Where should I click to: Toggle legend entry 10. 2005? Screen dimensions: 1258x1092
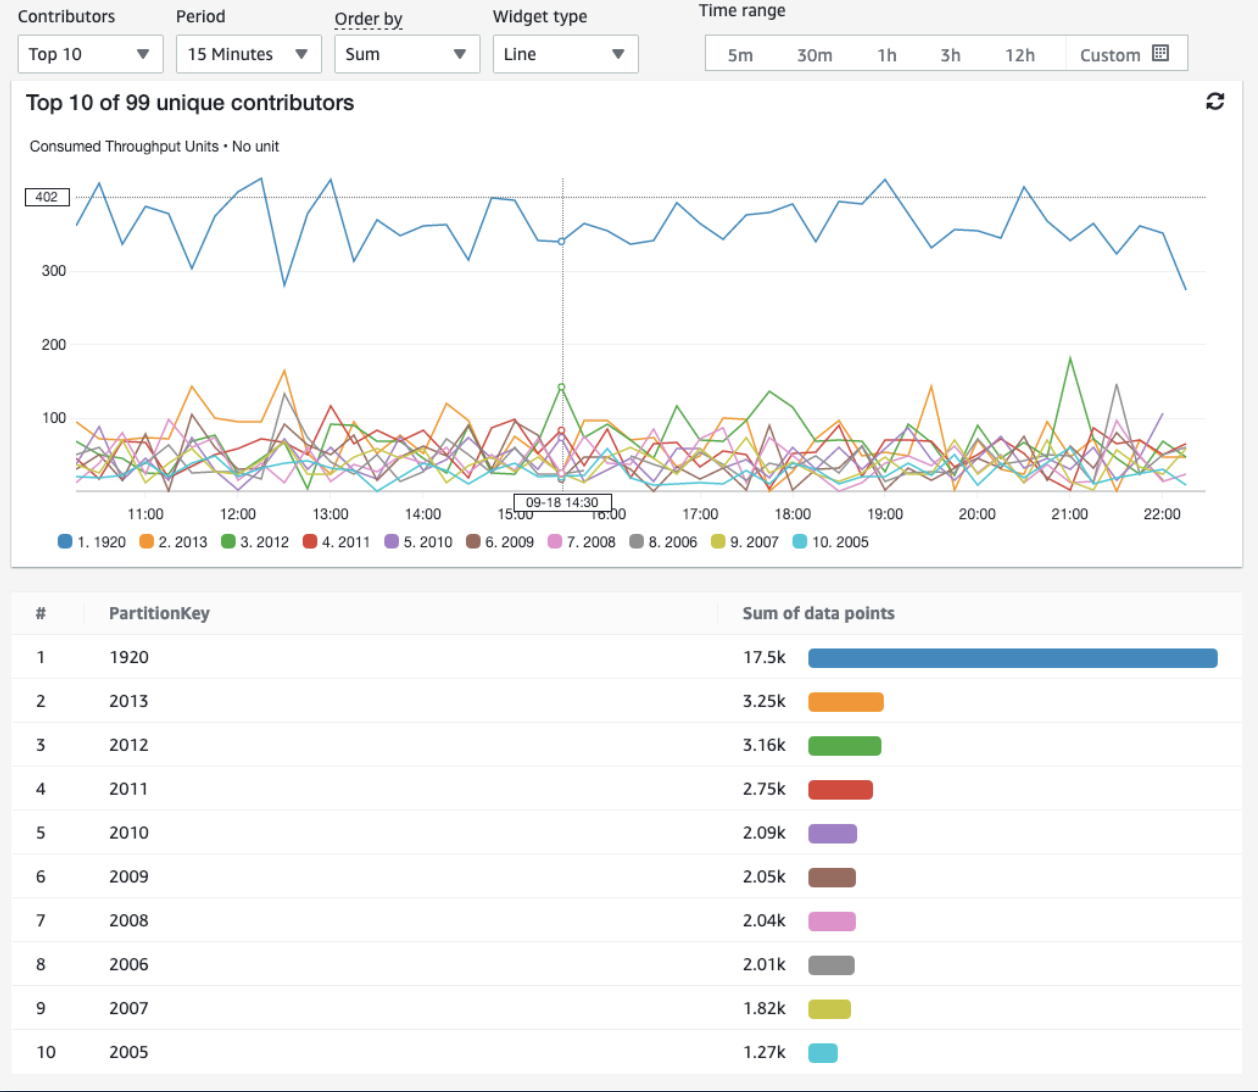pos(831,542)
